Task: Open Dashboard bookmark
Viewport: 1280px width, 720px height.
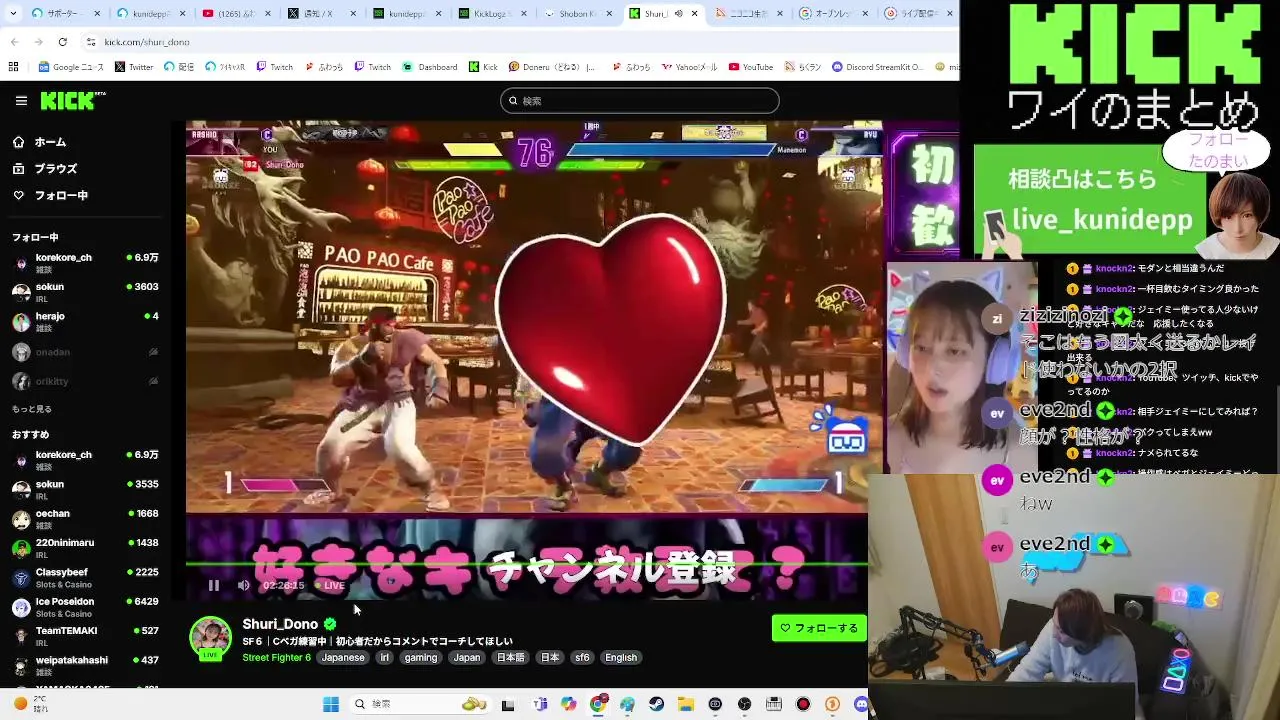Action: pos(430,67)
